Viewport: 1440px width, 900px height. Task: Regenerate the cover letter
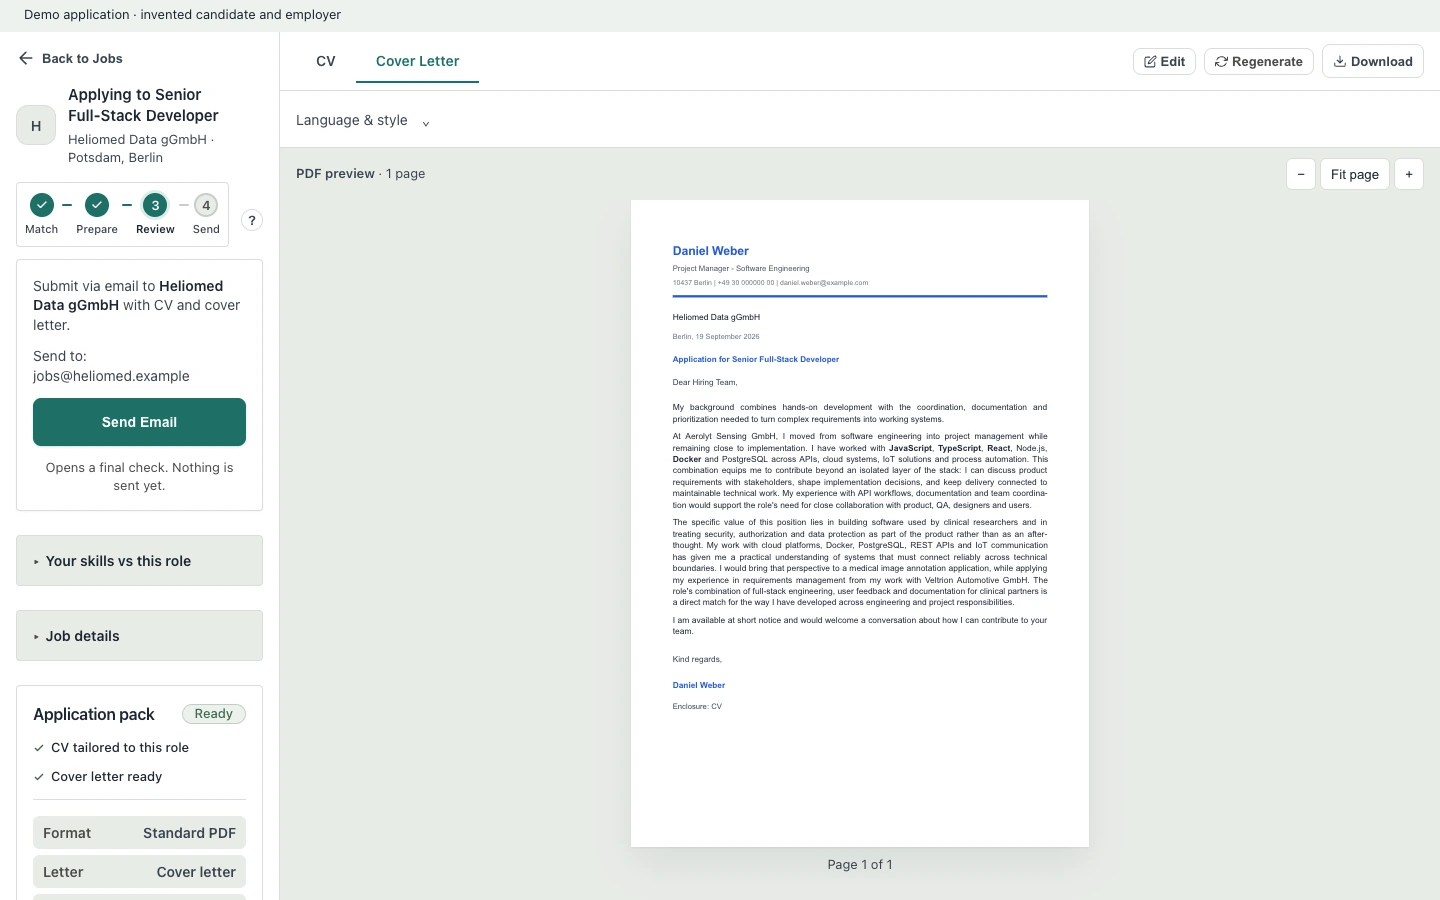tap(1258, 61)
